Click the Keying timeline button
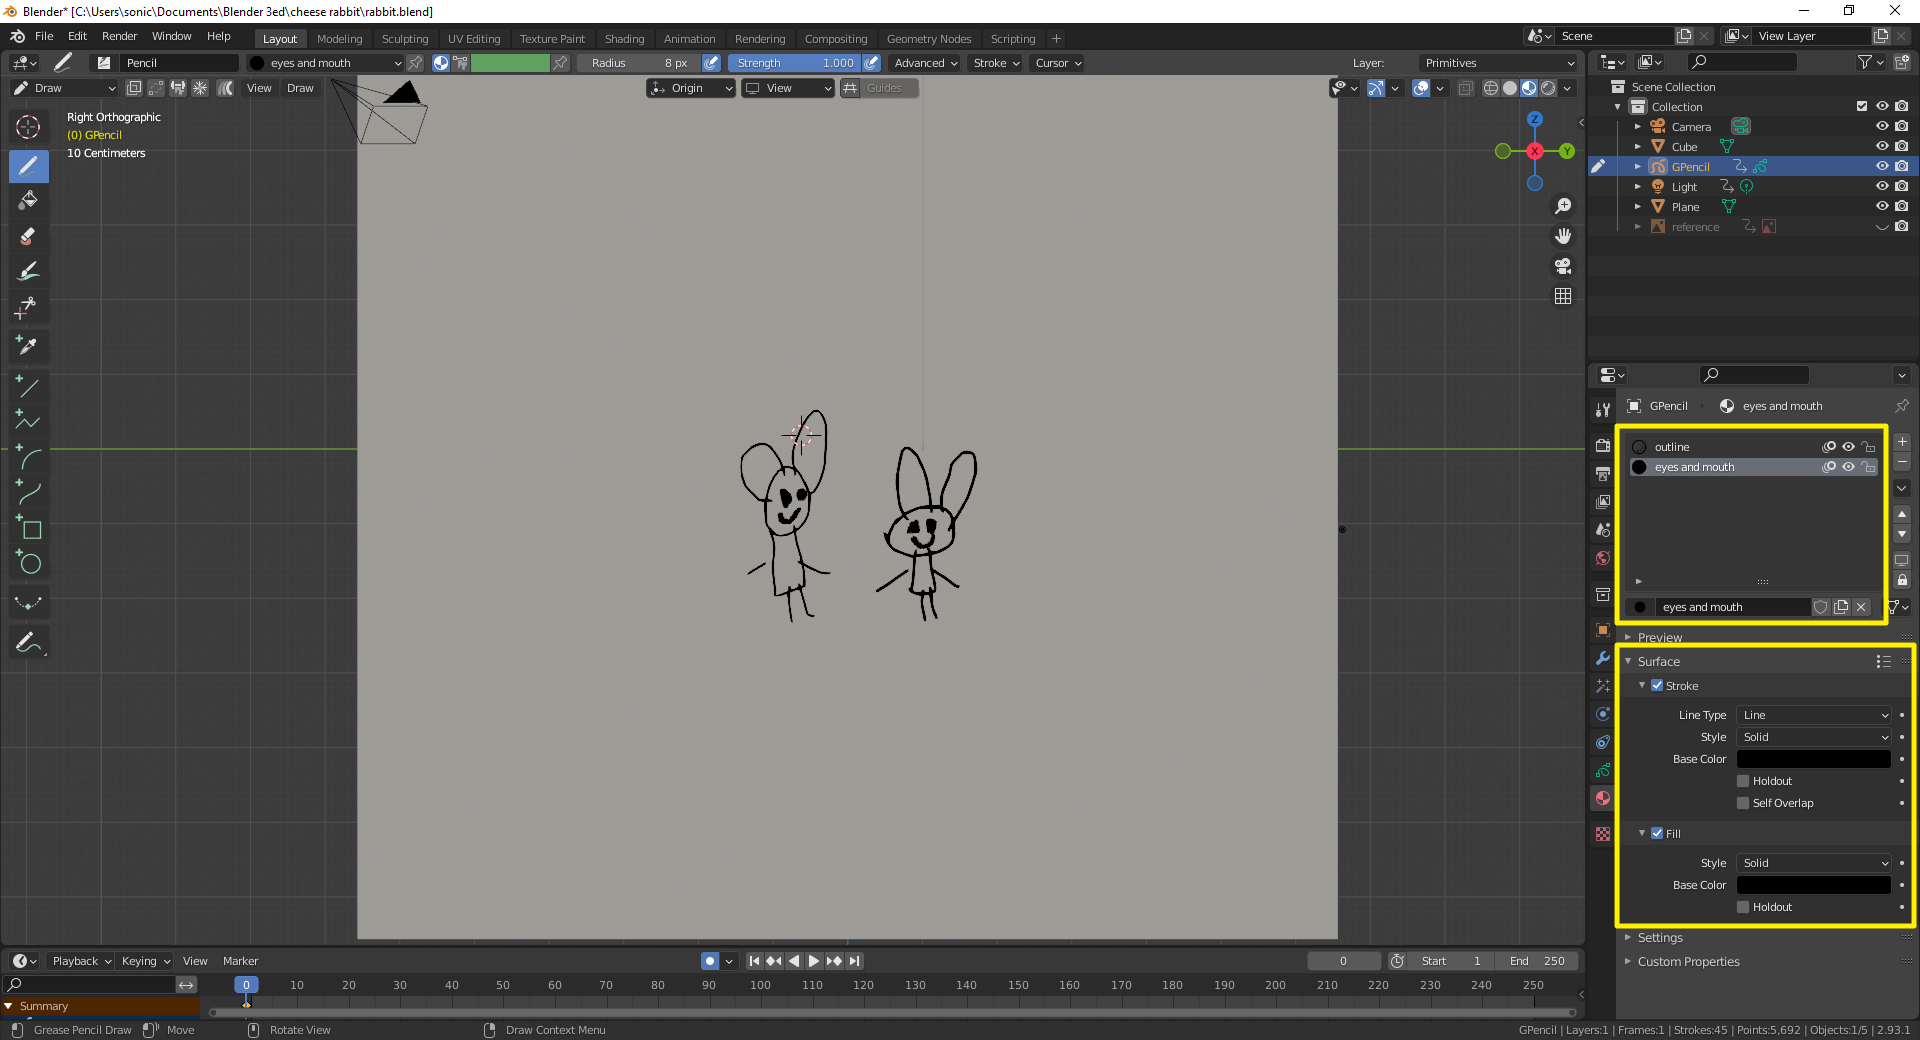The height and width of the screenshot is (1040, 1920). [x=145, y=961]
